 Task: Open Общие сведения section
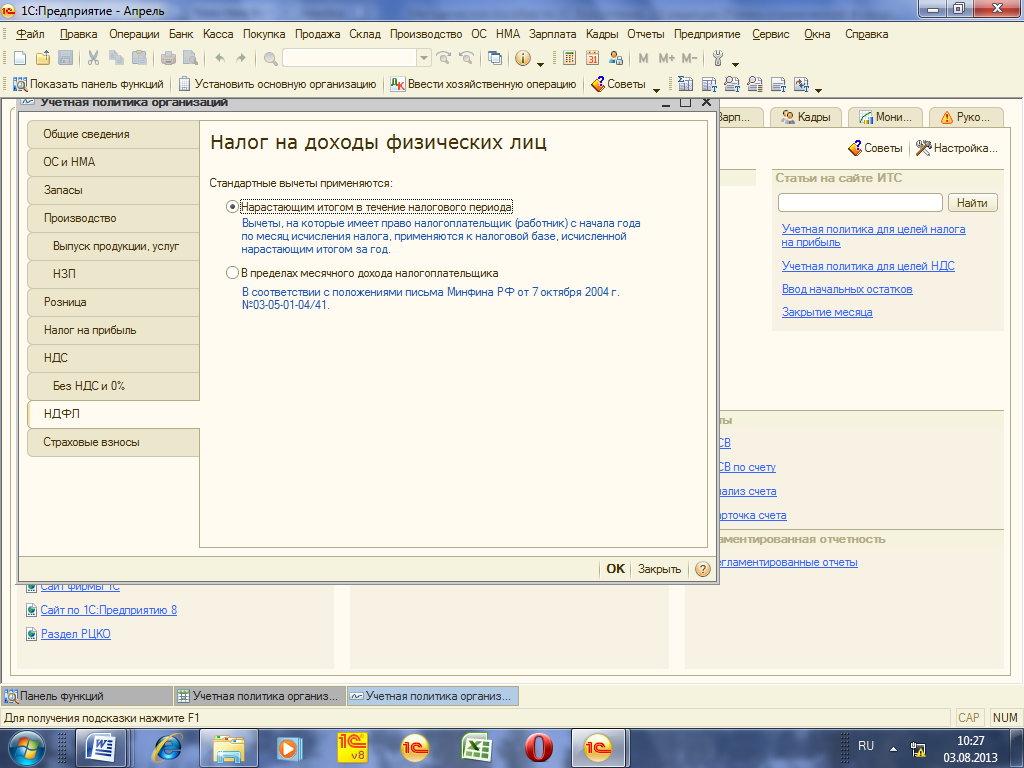coord(114,134)
